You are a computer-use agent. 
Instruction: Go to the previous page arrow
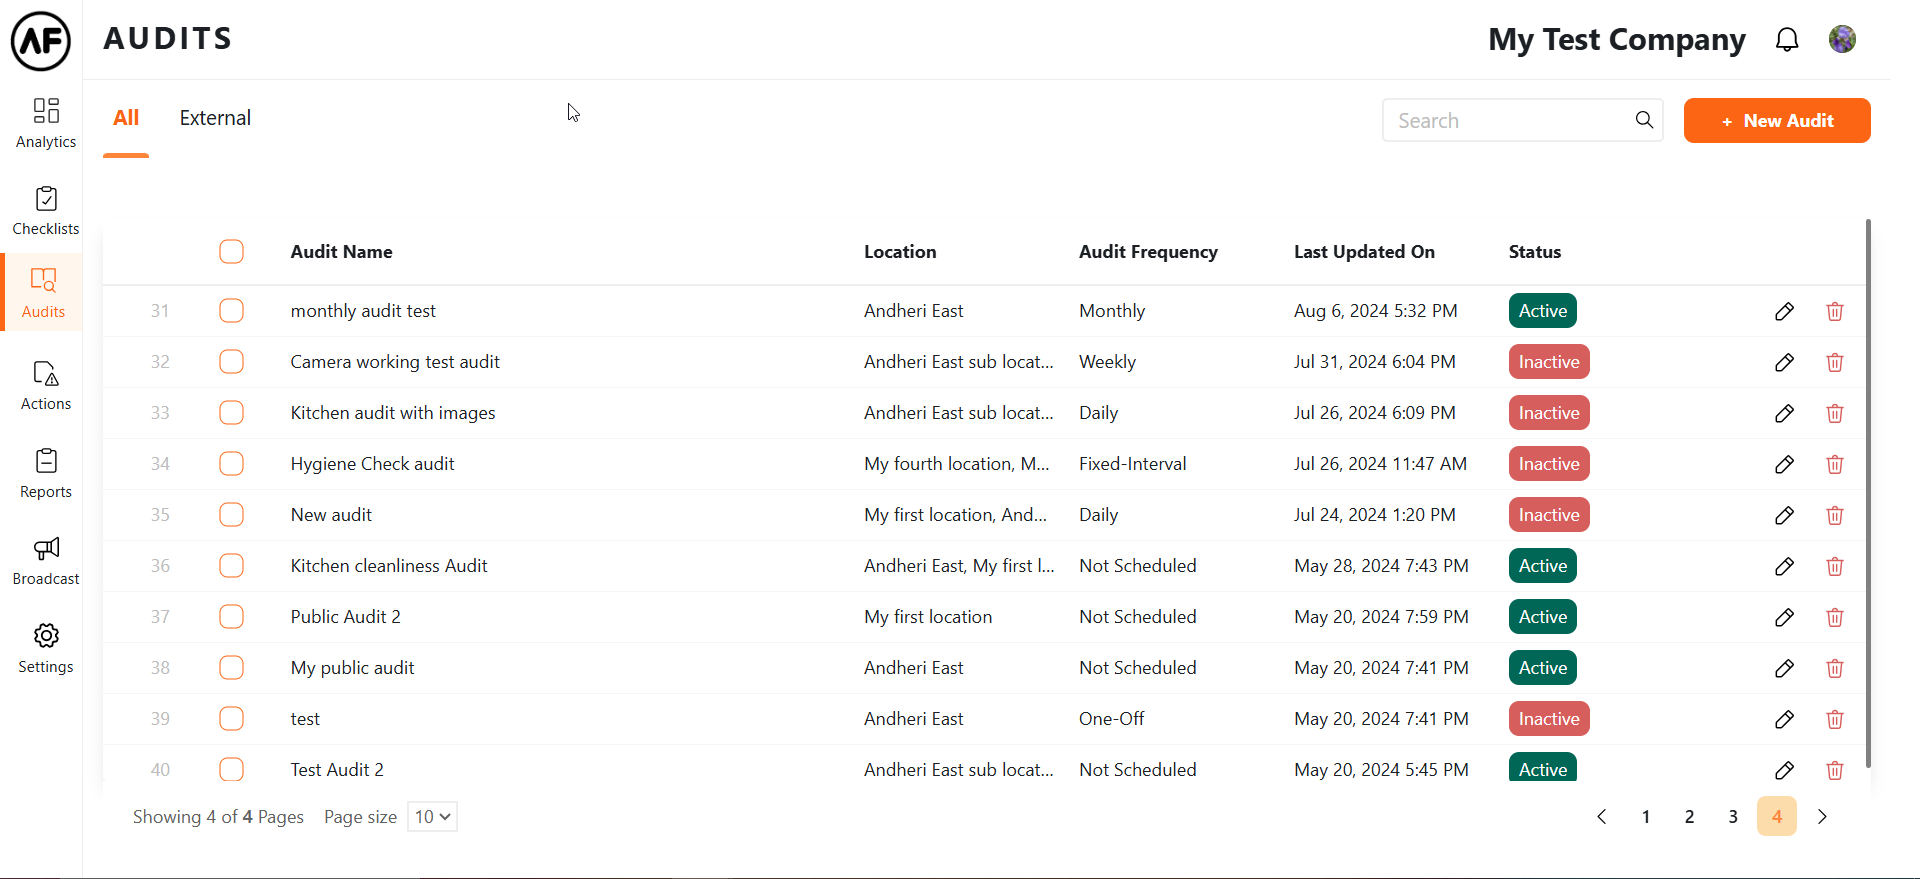pos(1602,817)
